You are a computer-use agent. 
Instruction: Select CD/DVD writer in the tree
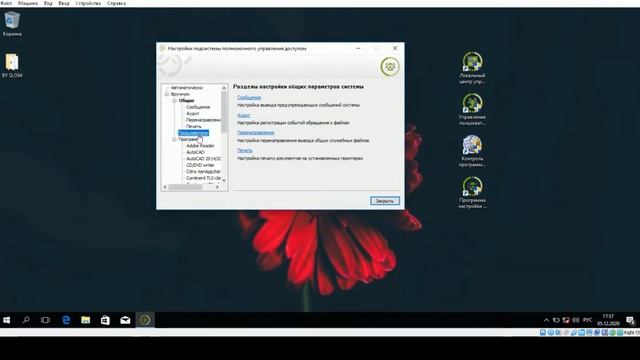[x=200, y=165]
